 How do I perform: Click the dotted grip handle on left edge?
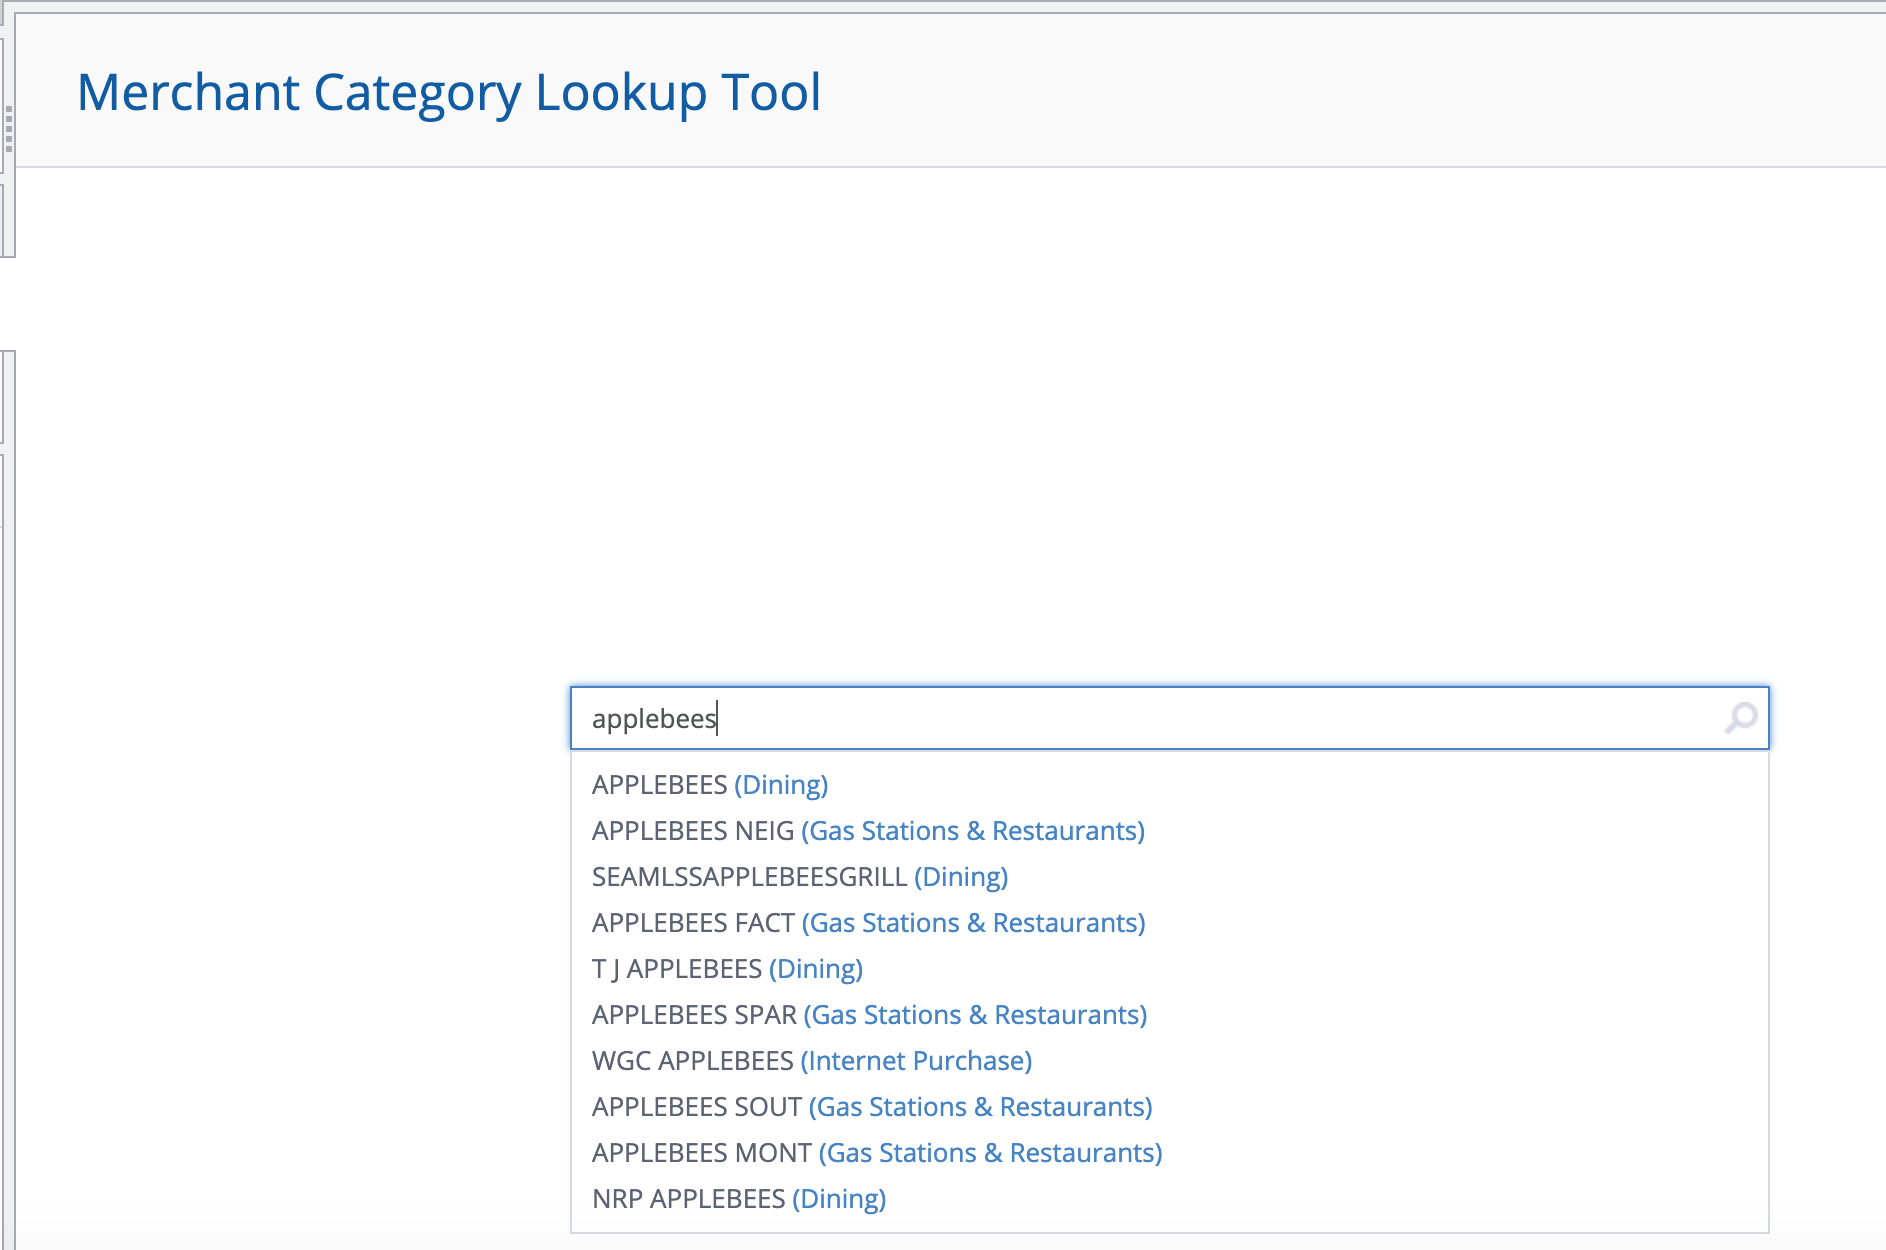coord(9,130)
